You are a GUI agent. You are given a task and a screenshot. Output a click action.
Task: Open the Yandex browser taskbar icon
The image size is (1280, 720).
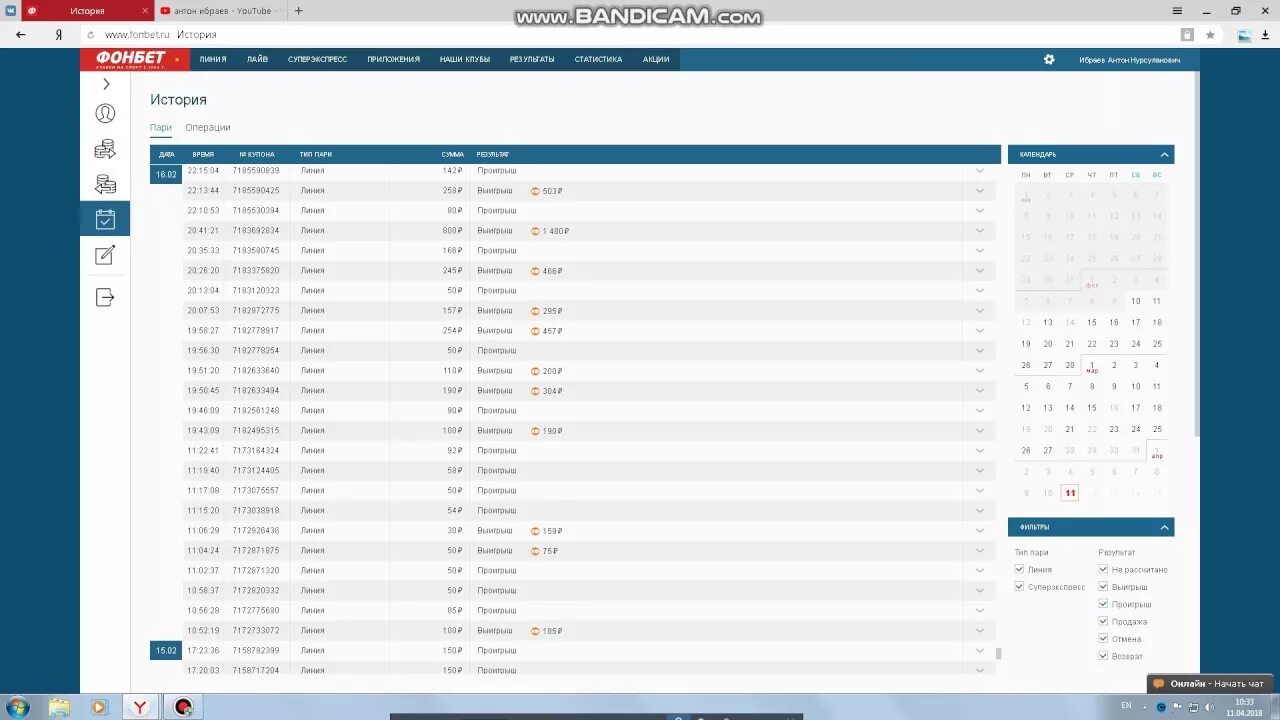(x=141, y=707)
